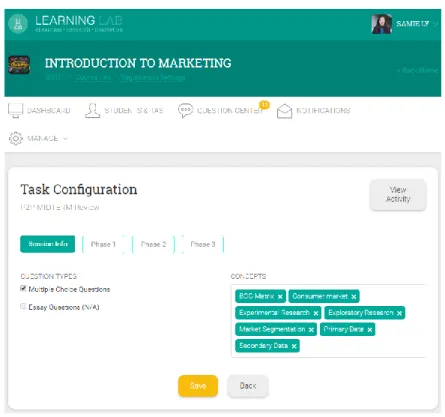Click the Students & TAs person icon

pos(92,110)
